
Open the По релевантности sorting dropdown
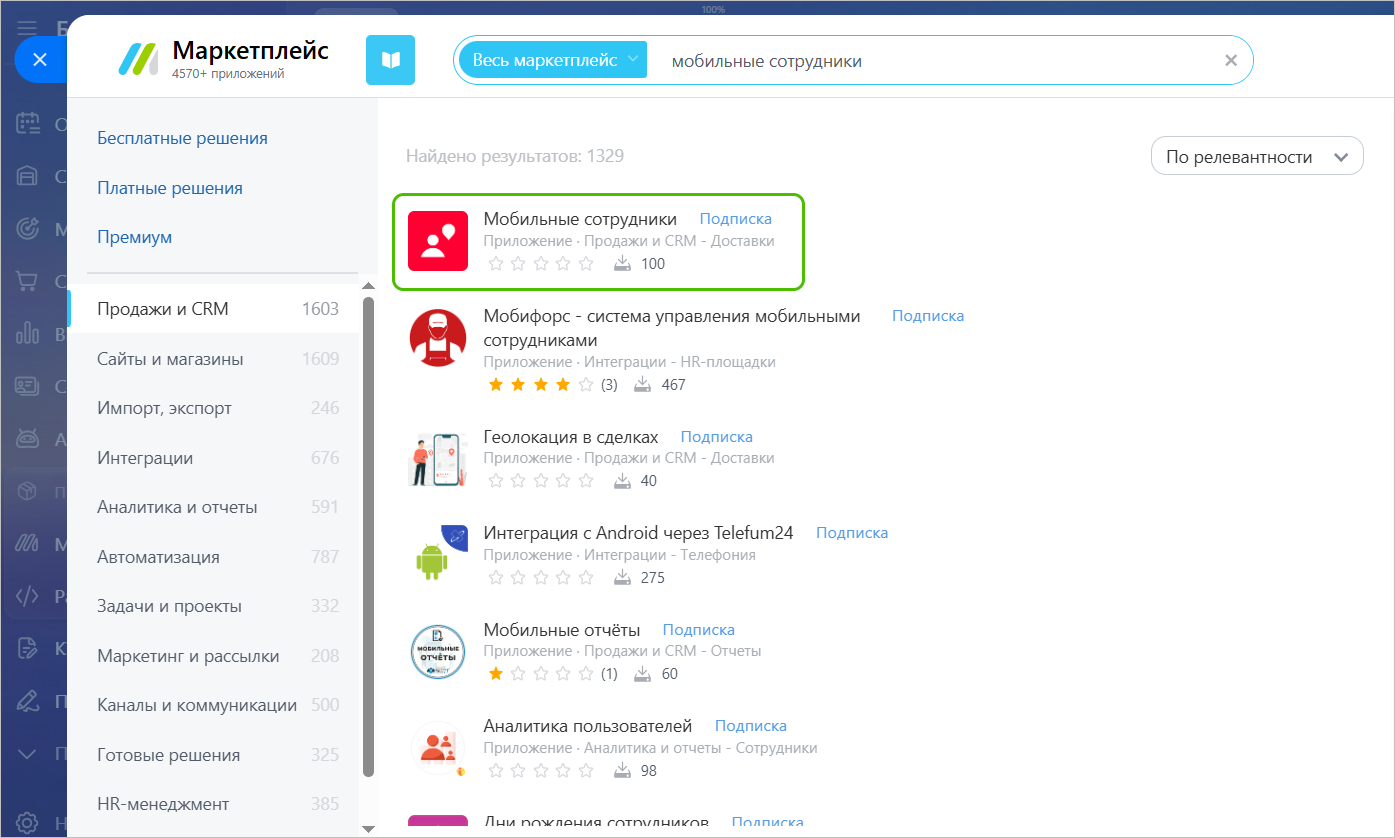pos(1257,157)
